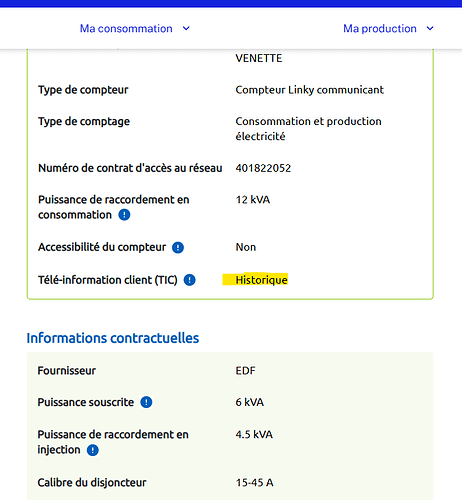Viewport: 462px width, 500px height.
Task: Click the highlighted Historique value
Action: (x=261, y=280)
